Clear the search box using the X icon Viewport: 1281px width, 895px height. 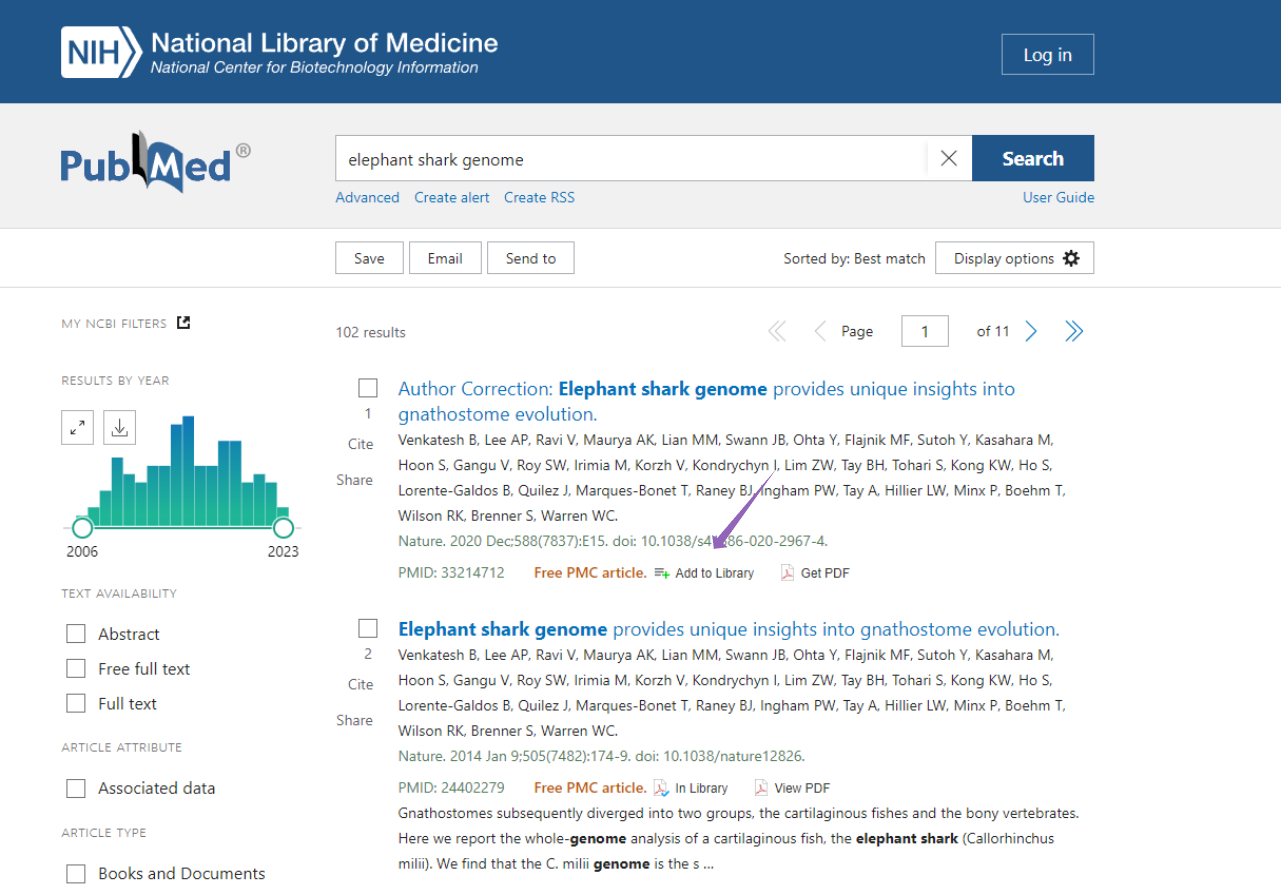pos(948,157)
